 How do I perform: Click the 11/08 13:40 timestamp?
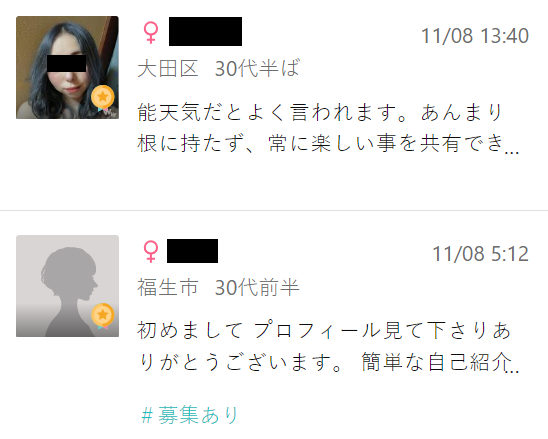tap(475, 36)
